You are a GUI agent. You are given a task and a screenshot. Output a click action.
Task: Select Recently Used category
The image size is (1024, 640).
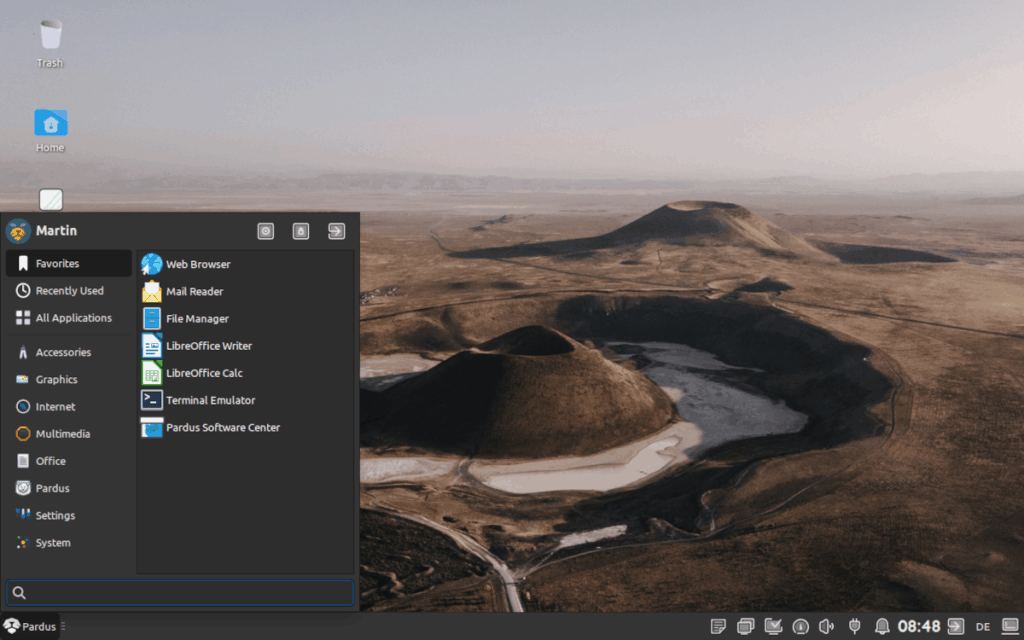69,291
